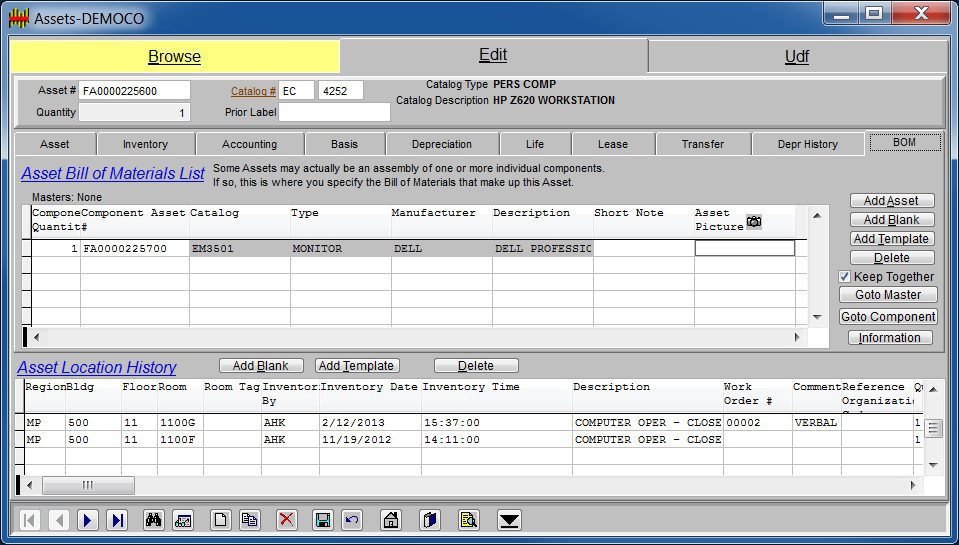Click Add Template in Location History
The width and height of the screenshot is (959, 545).
click(357, 366)
